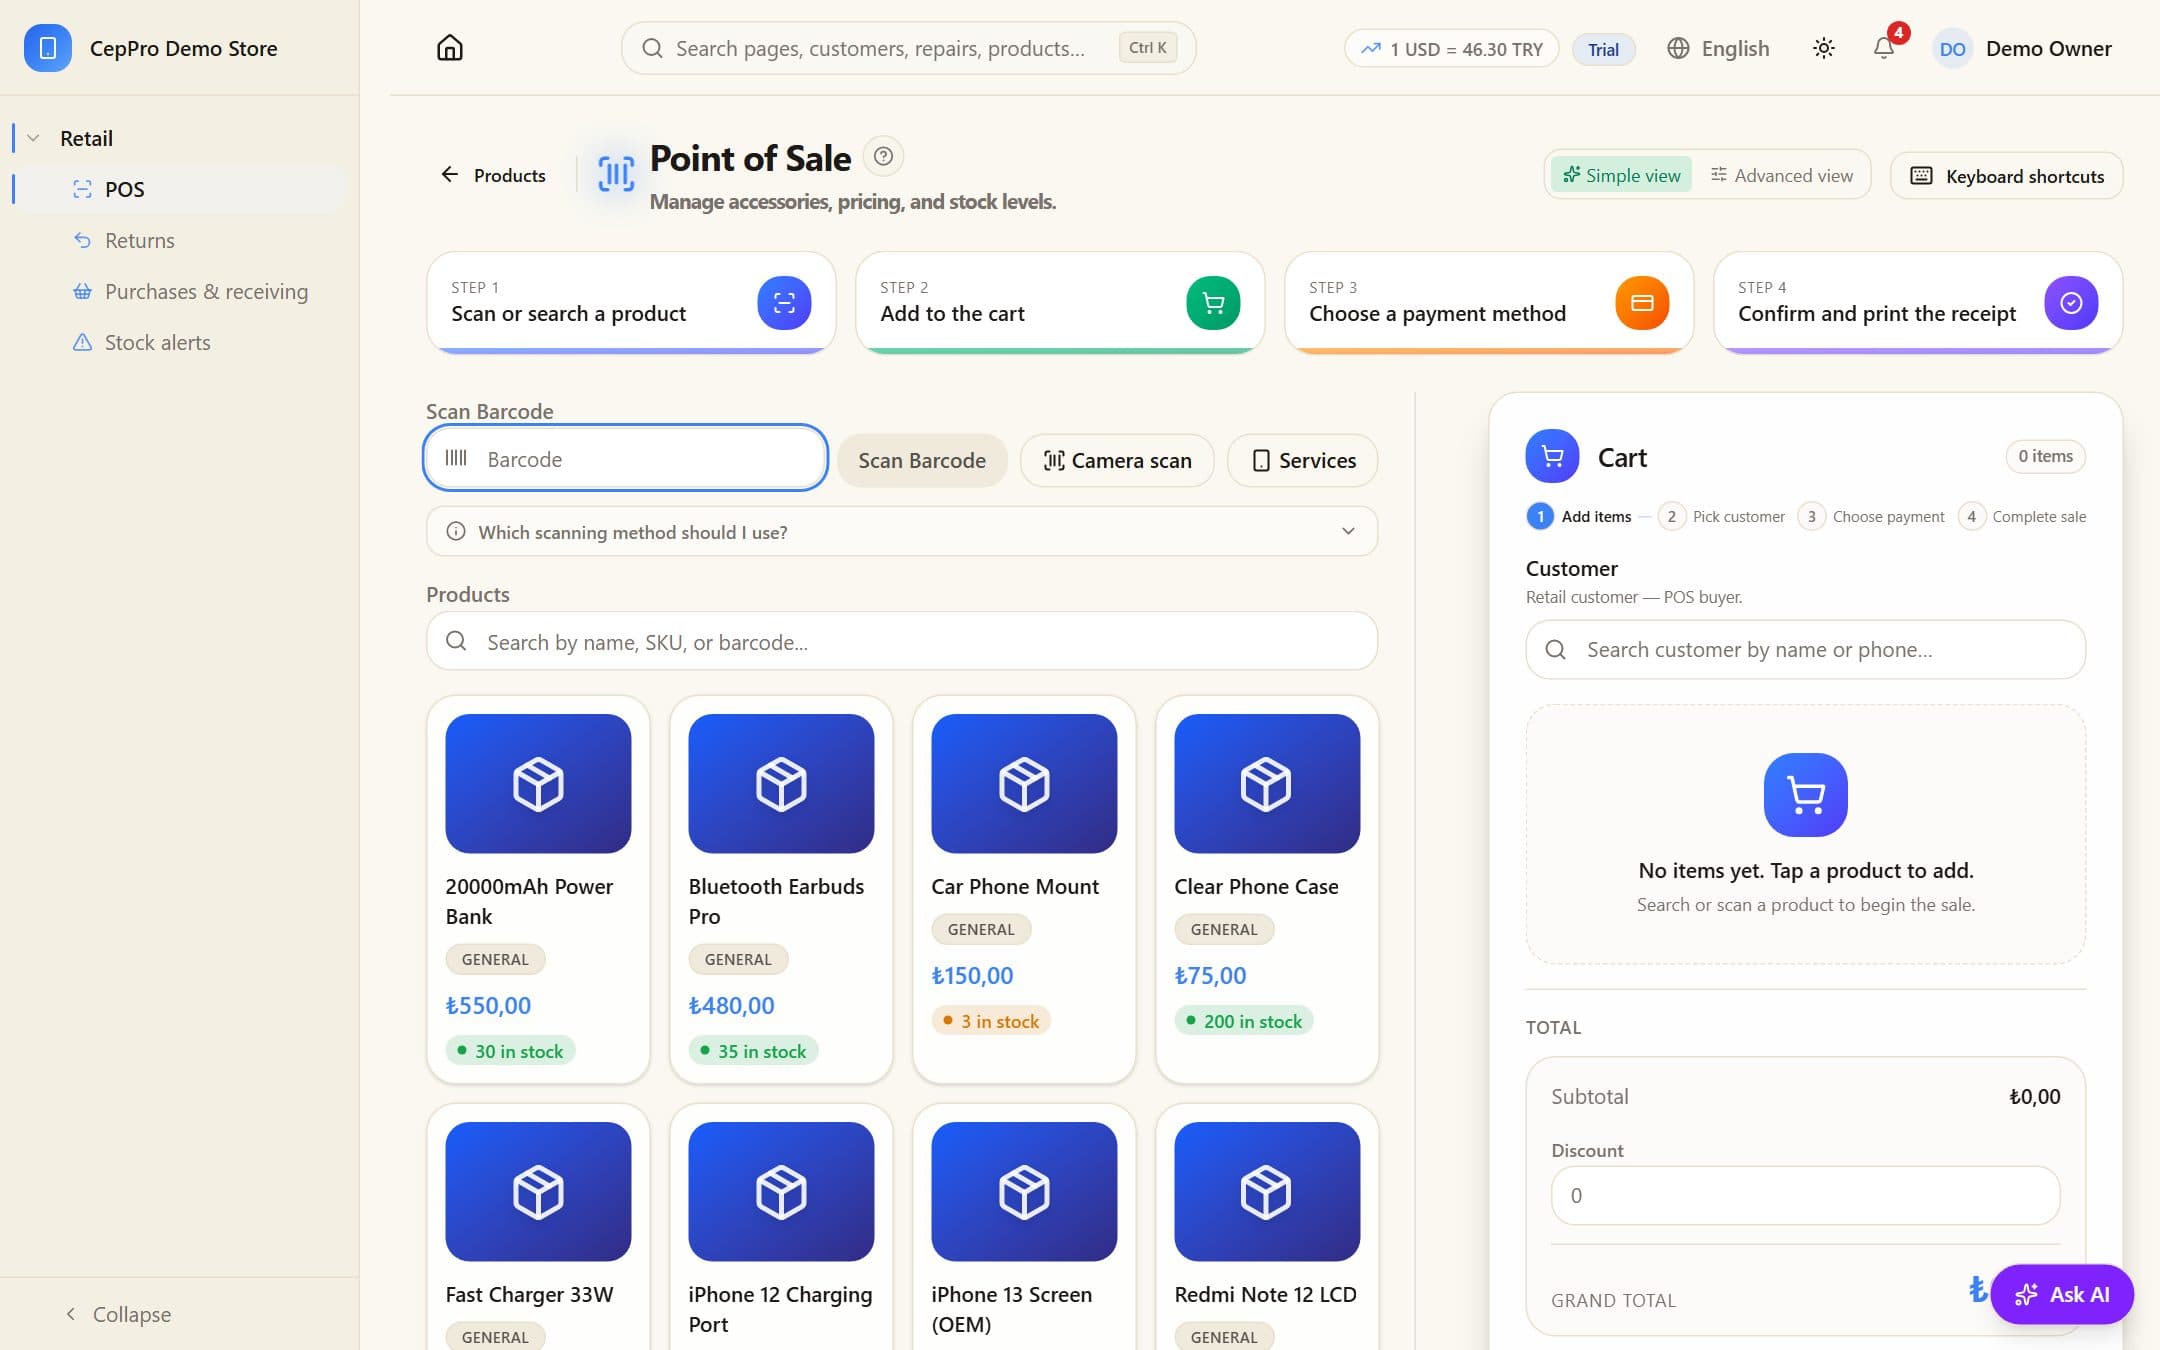Click the Purchases basket icon in sidebar
Viewport: 2160px width, 1350px height.
82,291
